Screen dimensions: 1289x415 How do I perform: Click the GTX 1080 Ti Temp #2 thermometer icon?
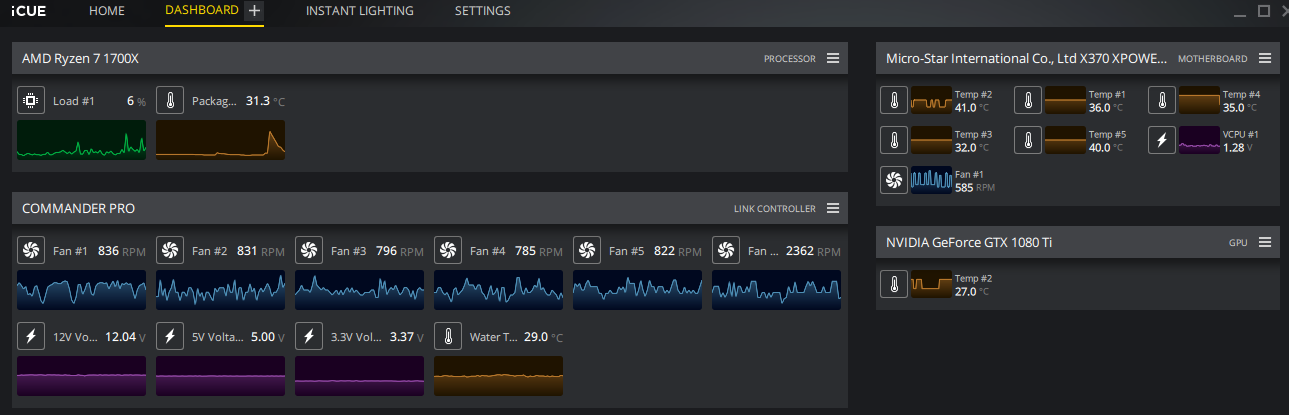point(893,284)
